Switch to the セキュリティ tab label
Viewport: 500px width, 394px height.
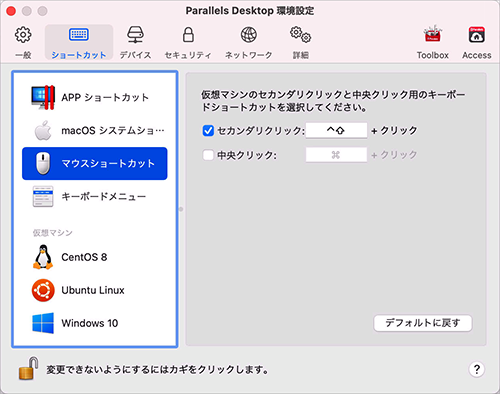[x=188, y=55]
